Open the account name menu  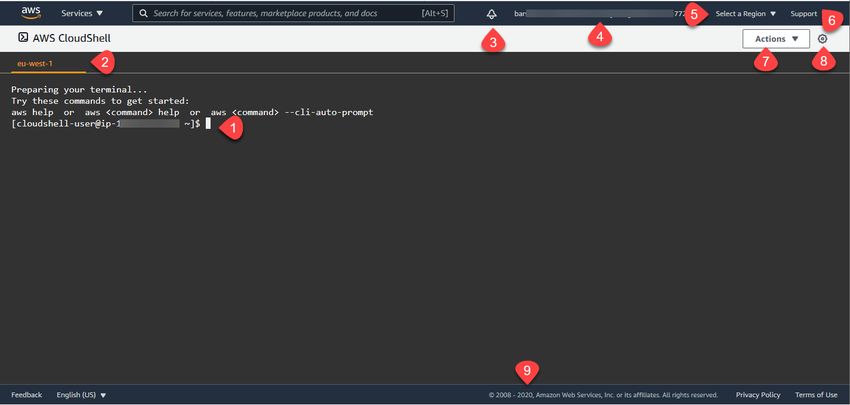[x=600, y=14]
